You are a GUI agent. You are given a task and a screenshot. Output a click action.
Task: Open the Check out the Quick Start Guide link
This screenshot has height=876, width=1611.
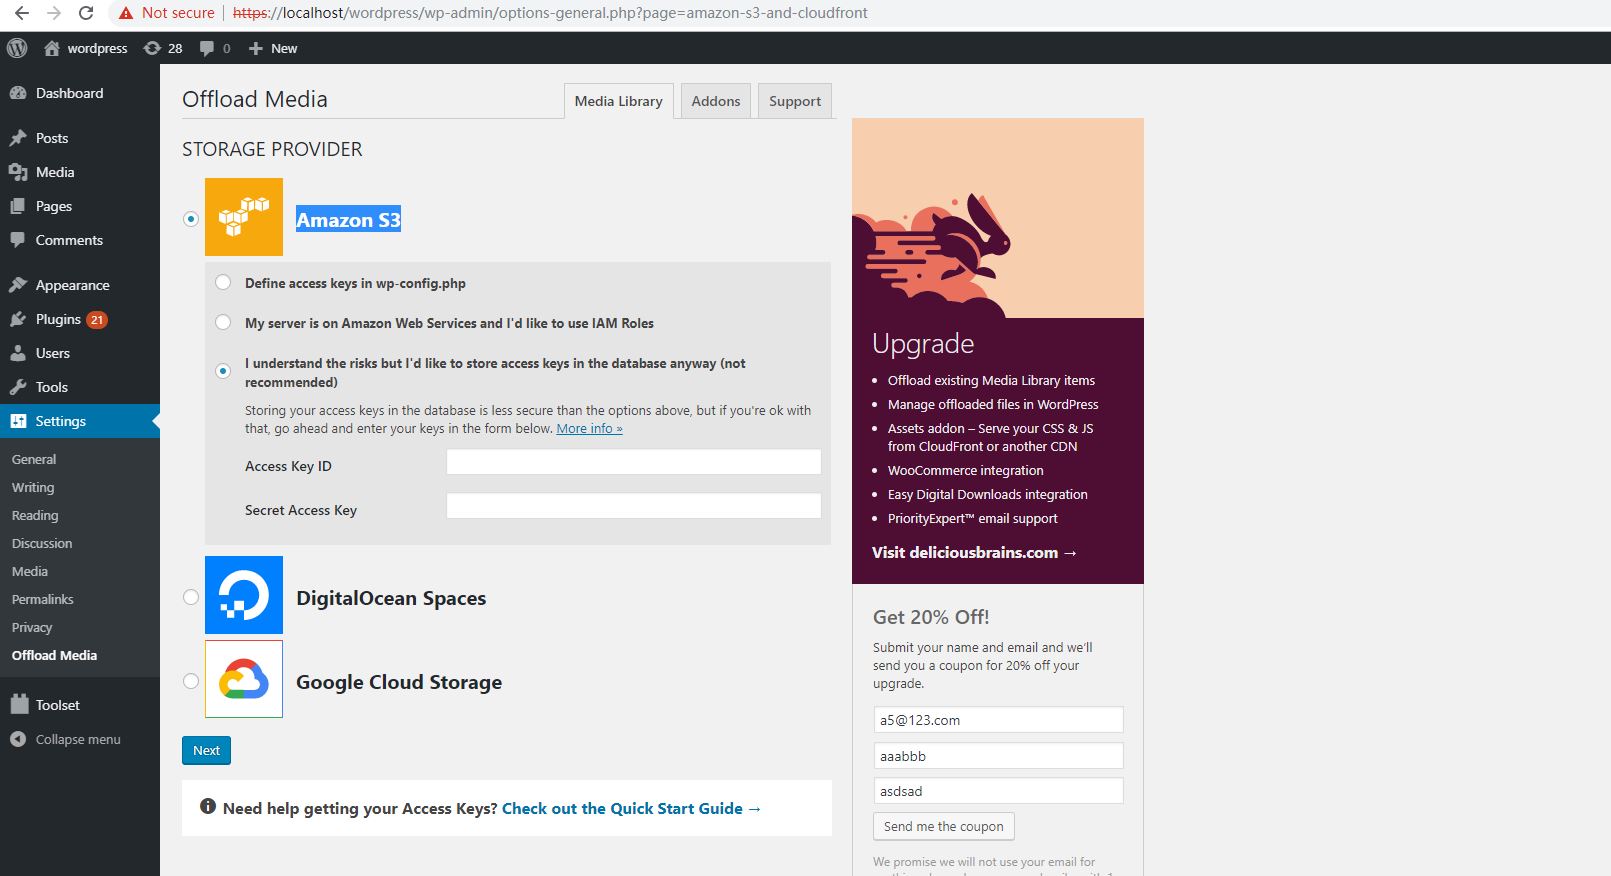(x=632, y=808)
